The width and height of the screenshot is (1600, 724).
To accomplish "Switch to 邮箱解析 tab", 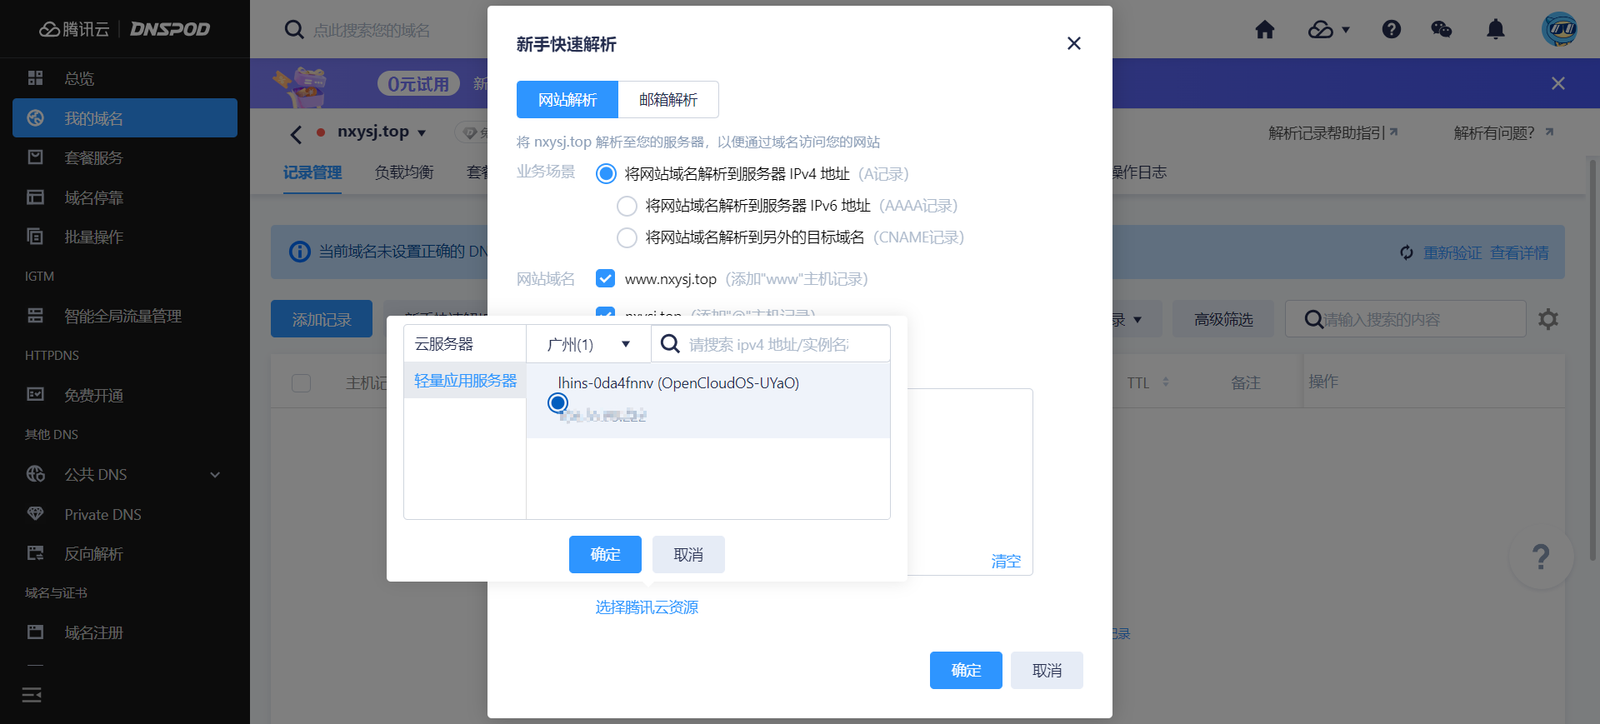I will coord(668,100).
